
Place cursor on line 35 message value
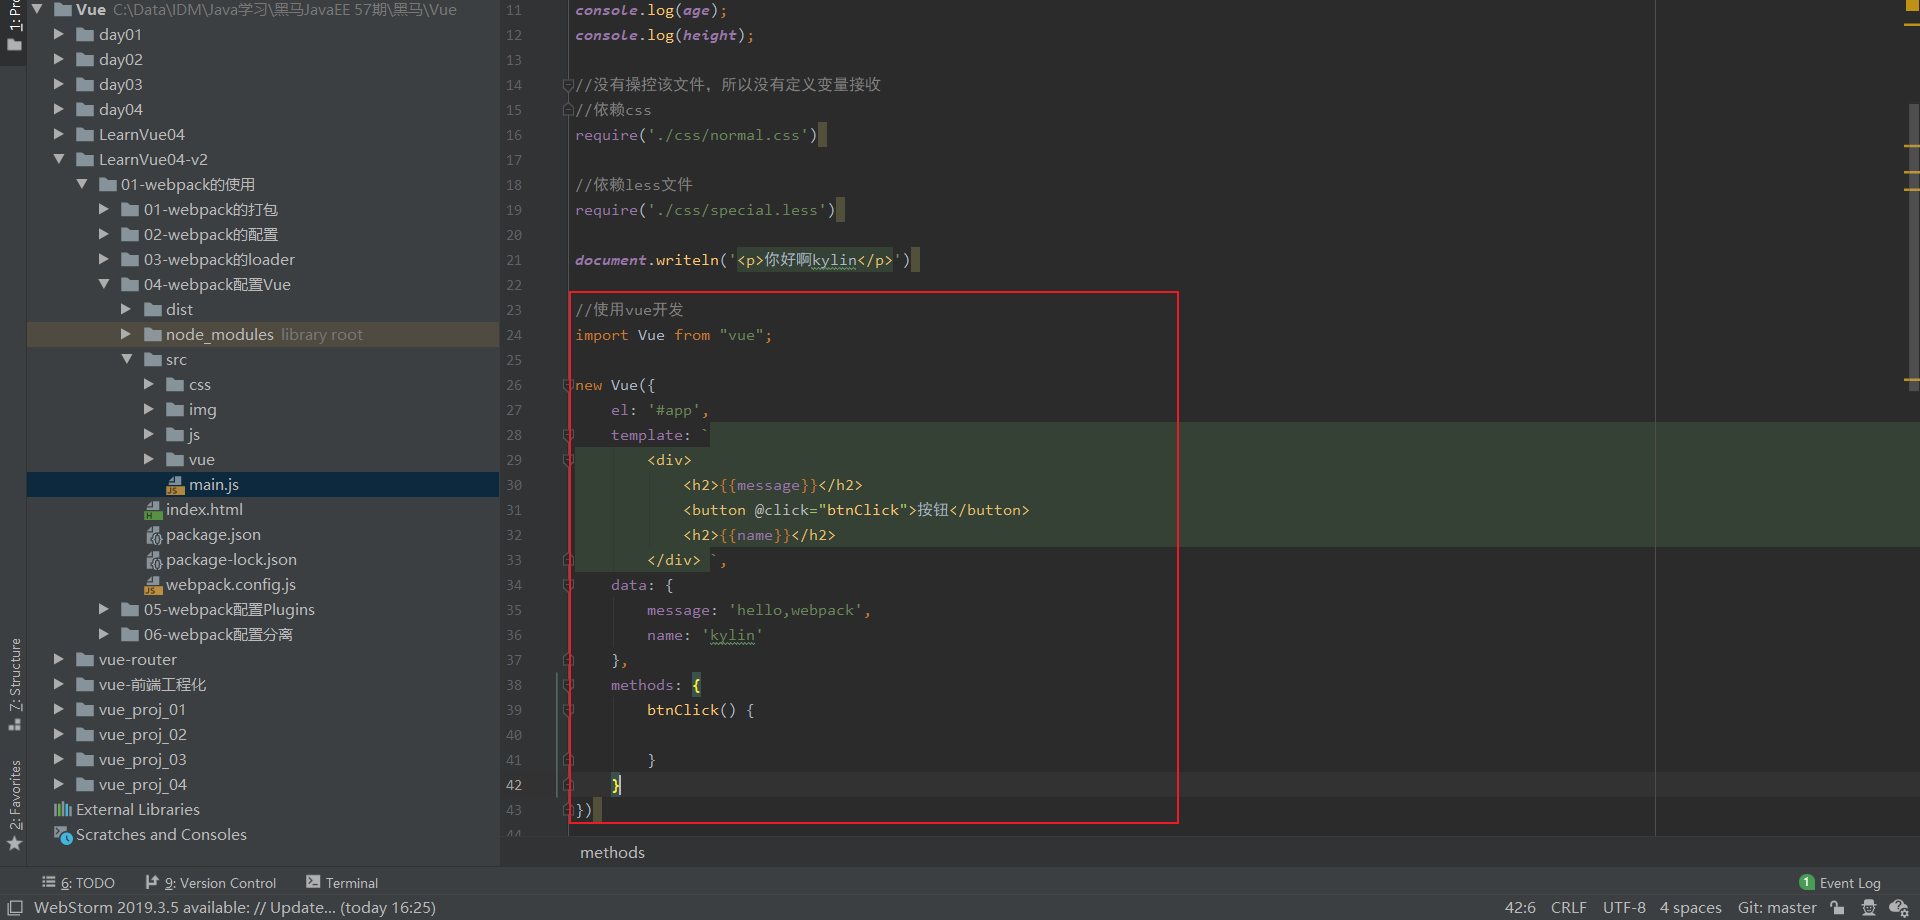click(x=794, y=610)
